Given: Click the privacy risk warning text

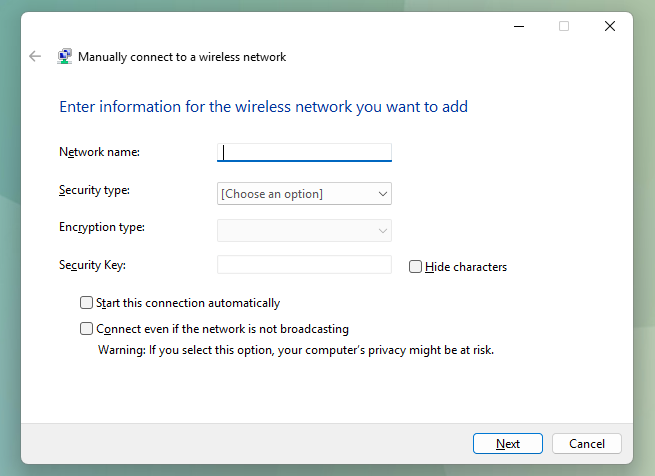Looking at the screenshot, I should 295,350.
